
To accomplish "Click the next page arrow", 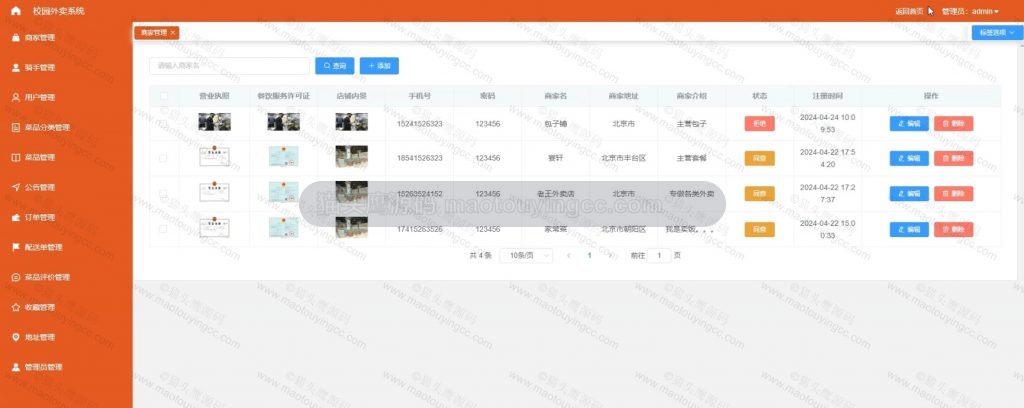I will pos(610,256).
